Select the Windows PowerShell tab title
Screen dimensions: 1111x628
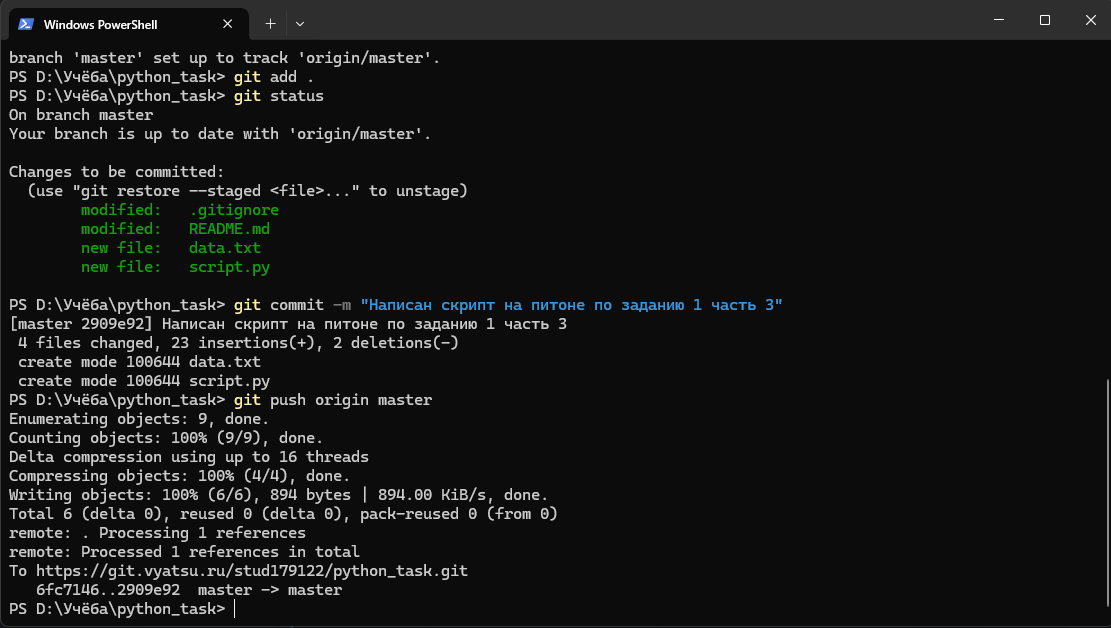(101, 24)
